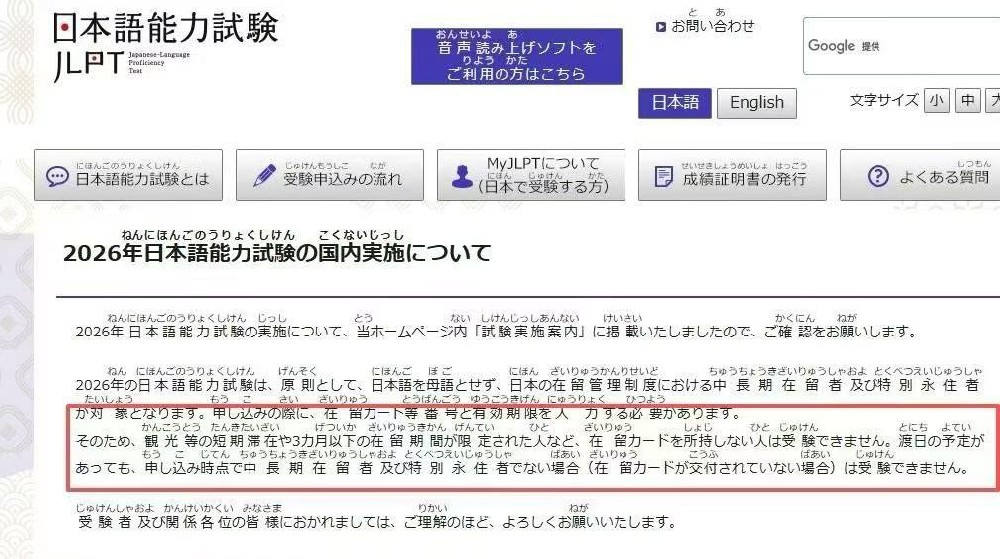Image resolution: width=1000 pixels, height=559 pixels.
Task: Switch the site language to English
Action: pos(756,103)
